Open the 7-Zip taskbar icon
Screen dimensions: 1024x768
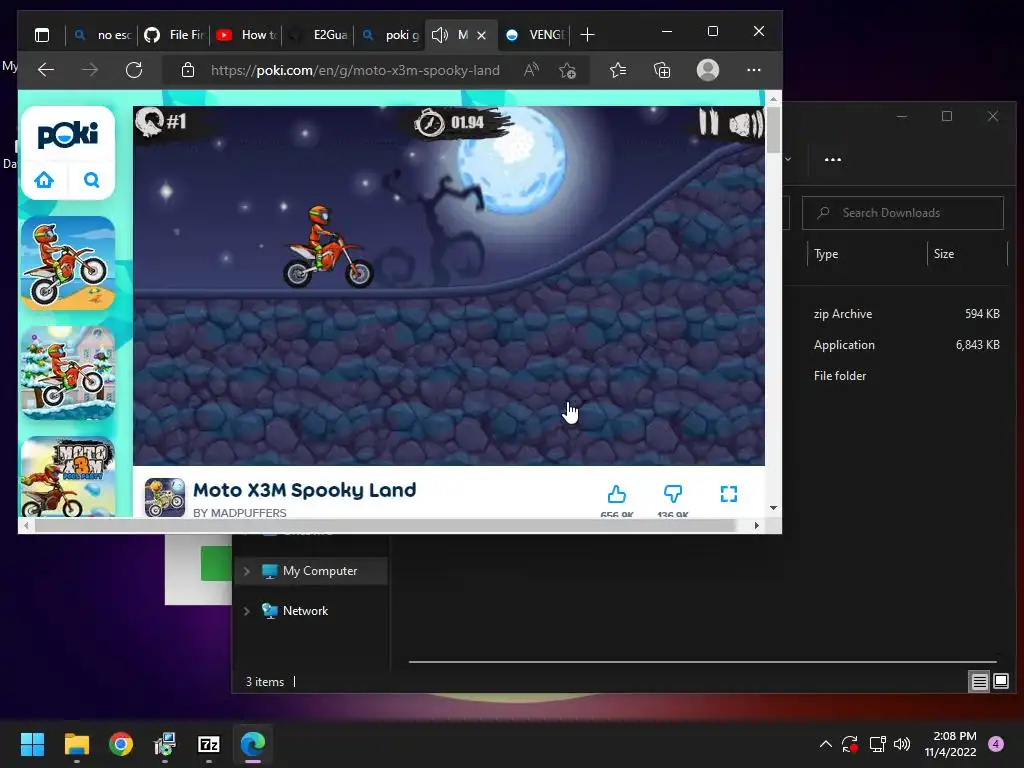208,744
